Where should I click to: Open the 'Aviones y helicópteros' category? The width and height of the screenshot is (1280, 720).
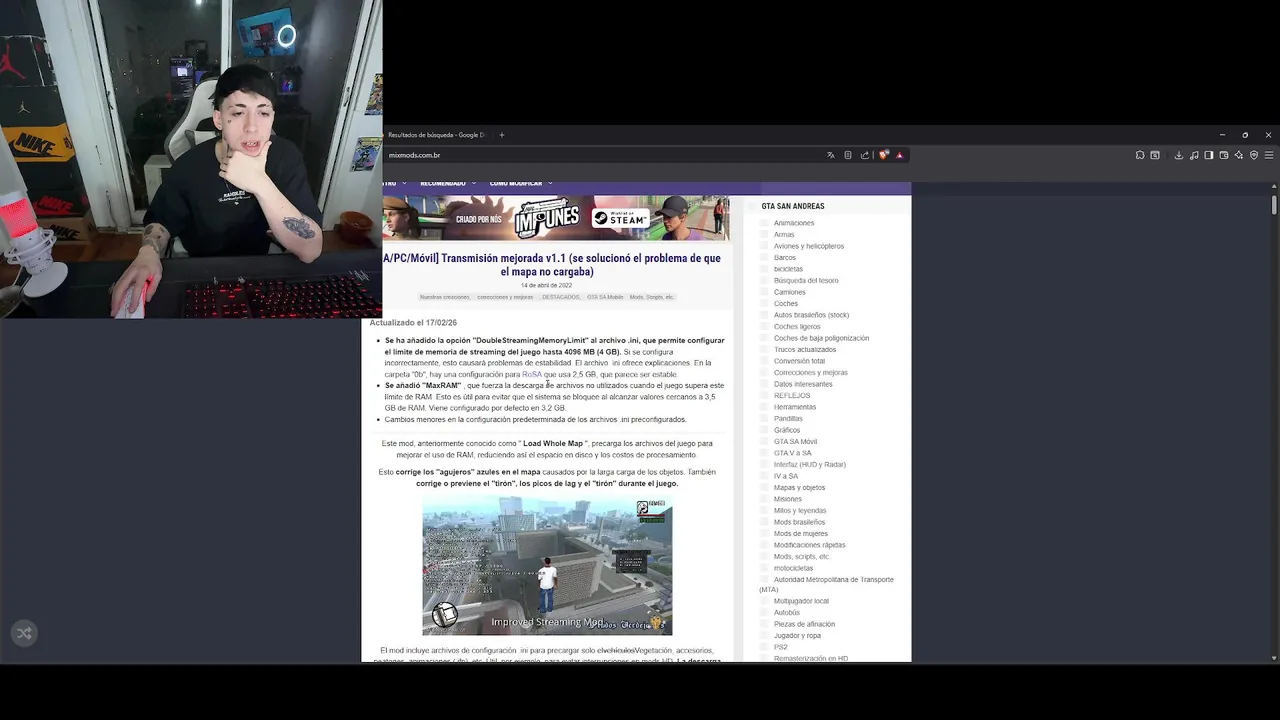(x=809, y=246)
